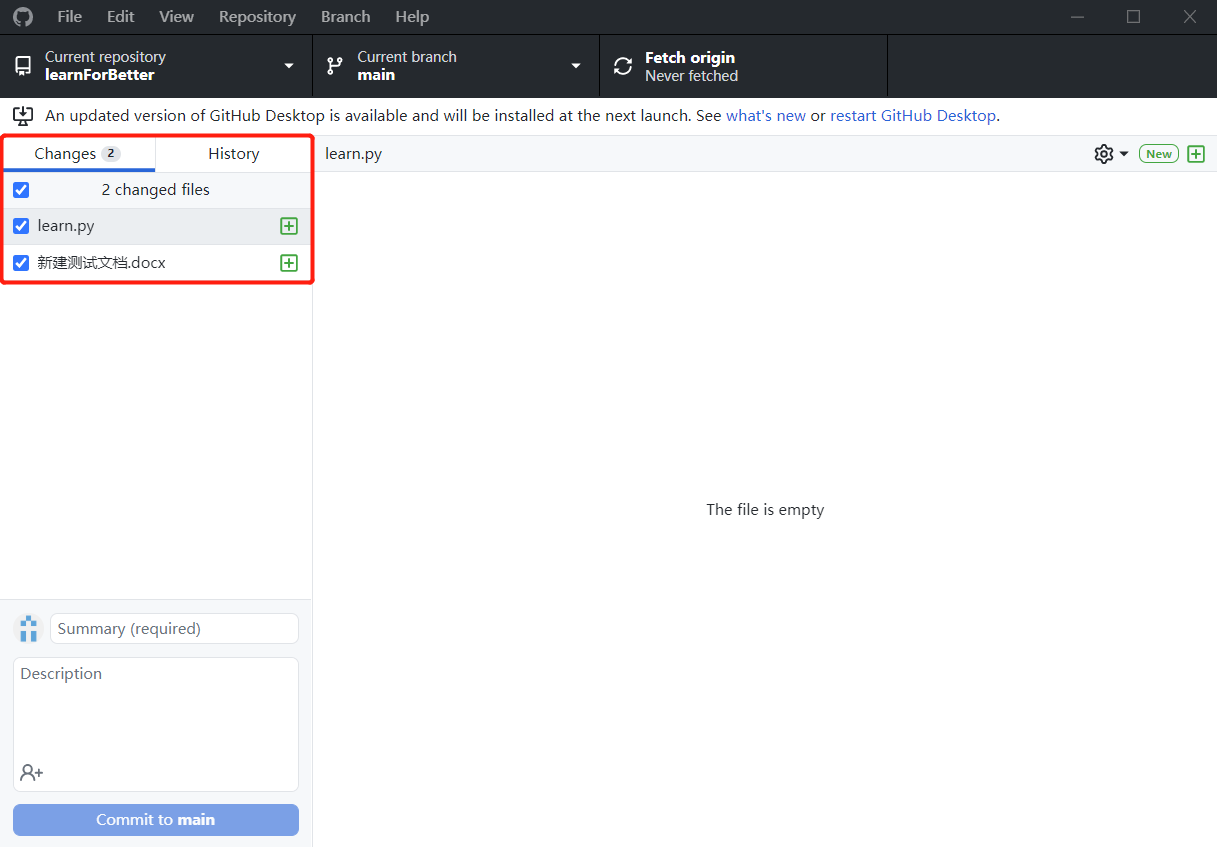
Task: Select the 新建测试文档.docx file row
Action: coord(156,263)
